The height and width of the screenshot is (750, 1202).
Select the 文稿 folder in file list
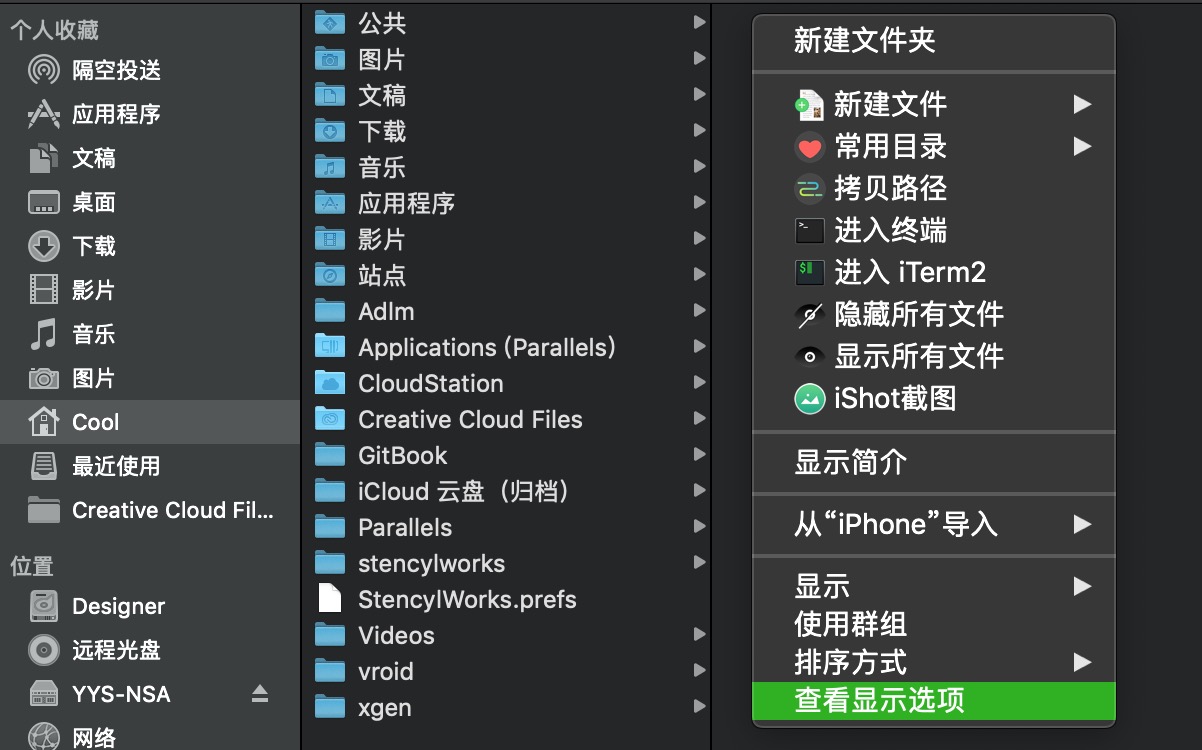(506, 95)
